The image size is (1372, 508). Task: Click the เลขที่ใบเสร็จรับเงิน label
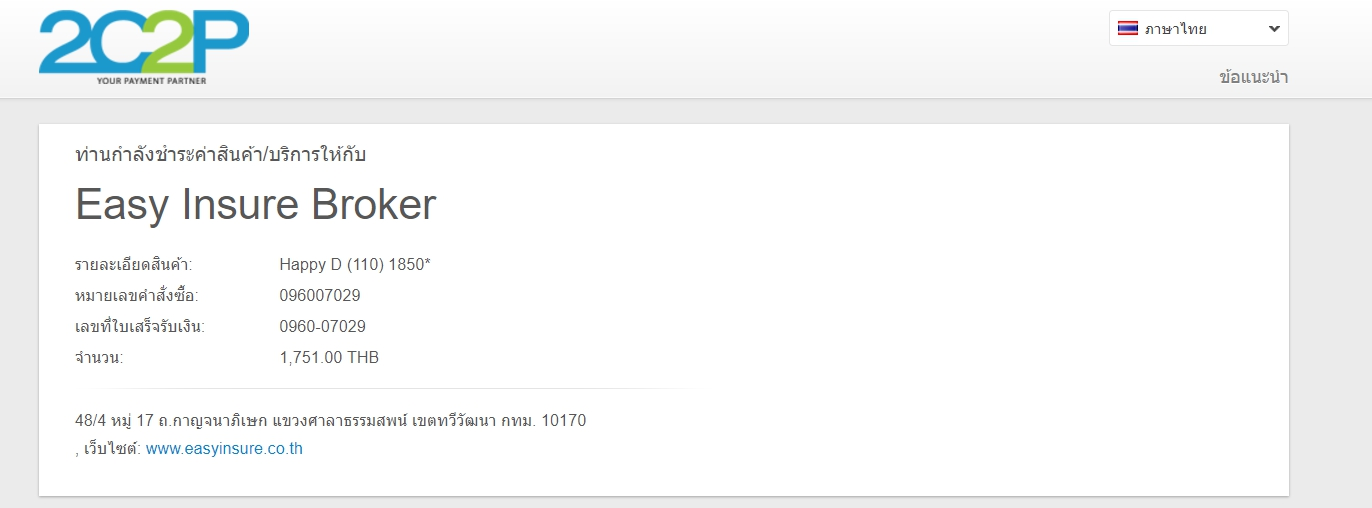click(x=140, y=327)
